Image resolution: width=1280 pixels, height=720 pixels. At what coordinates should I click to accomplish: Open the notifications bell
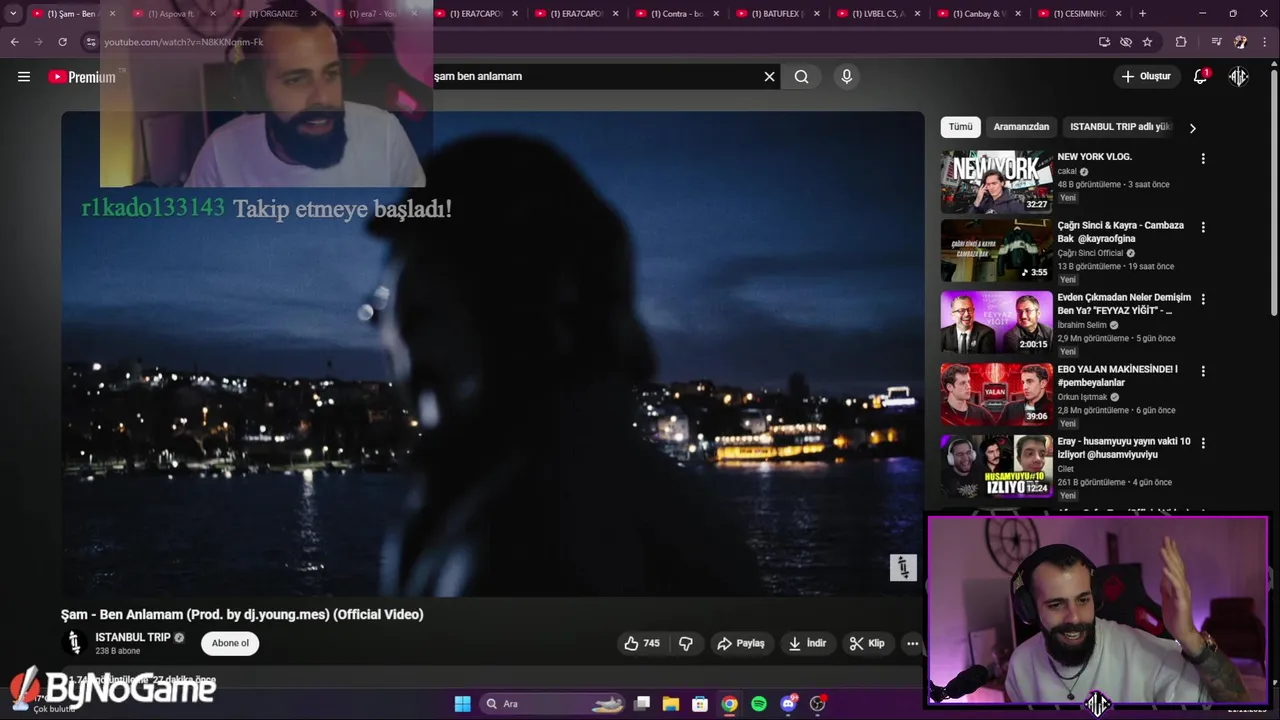1200,76
